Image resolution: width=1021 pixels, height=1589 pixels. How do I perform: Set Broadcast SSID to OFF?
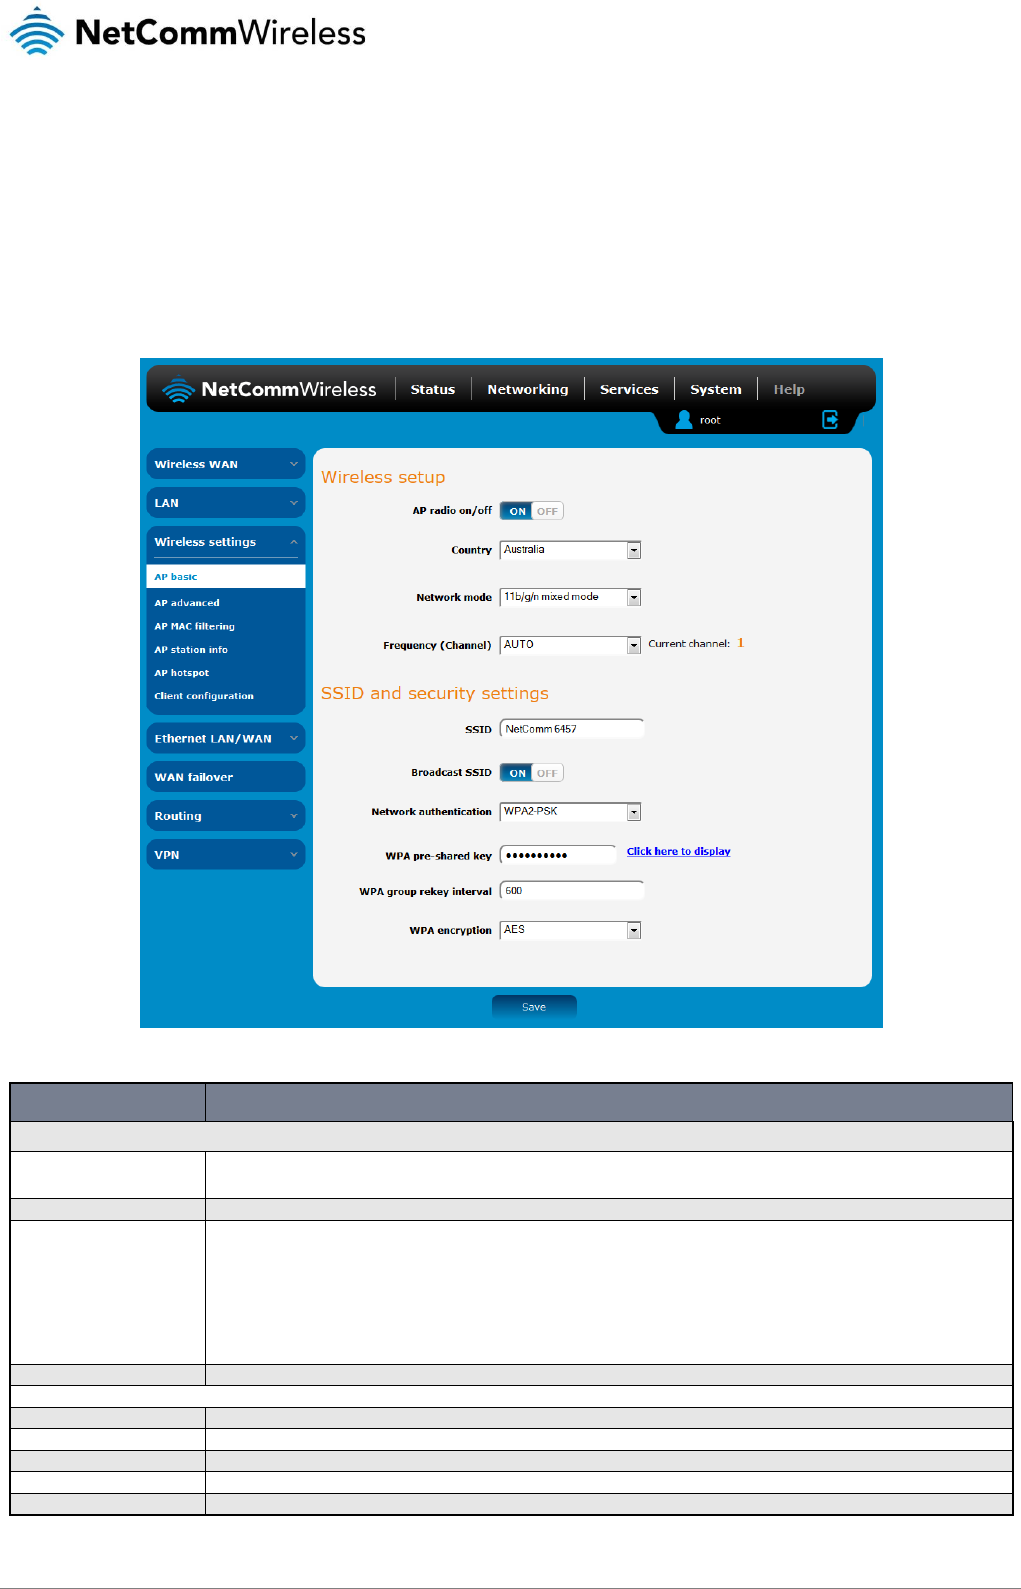(548, 773)
